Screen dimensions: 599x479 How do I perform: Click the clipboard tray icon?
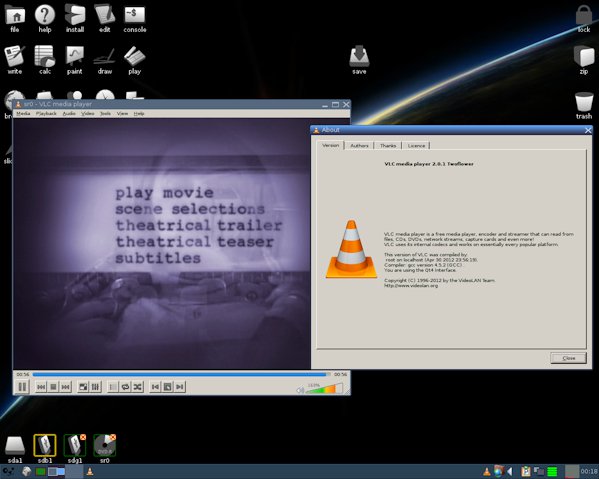[x=526, y=472]
